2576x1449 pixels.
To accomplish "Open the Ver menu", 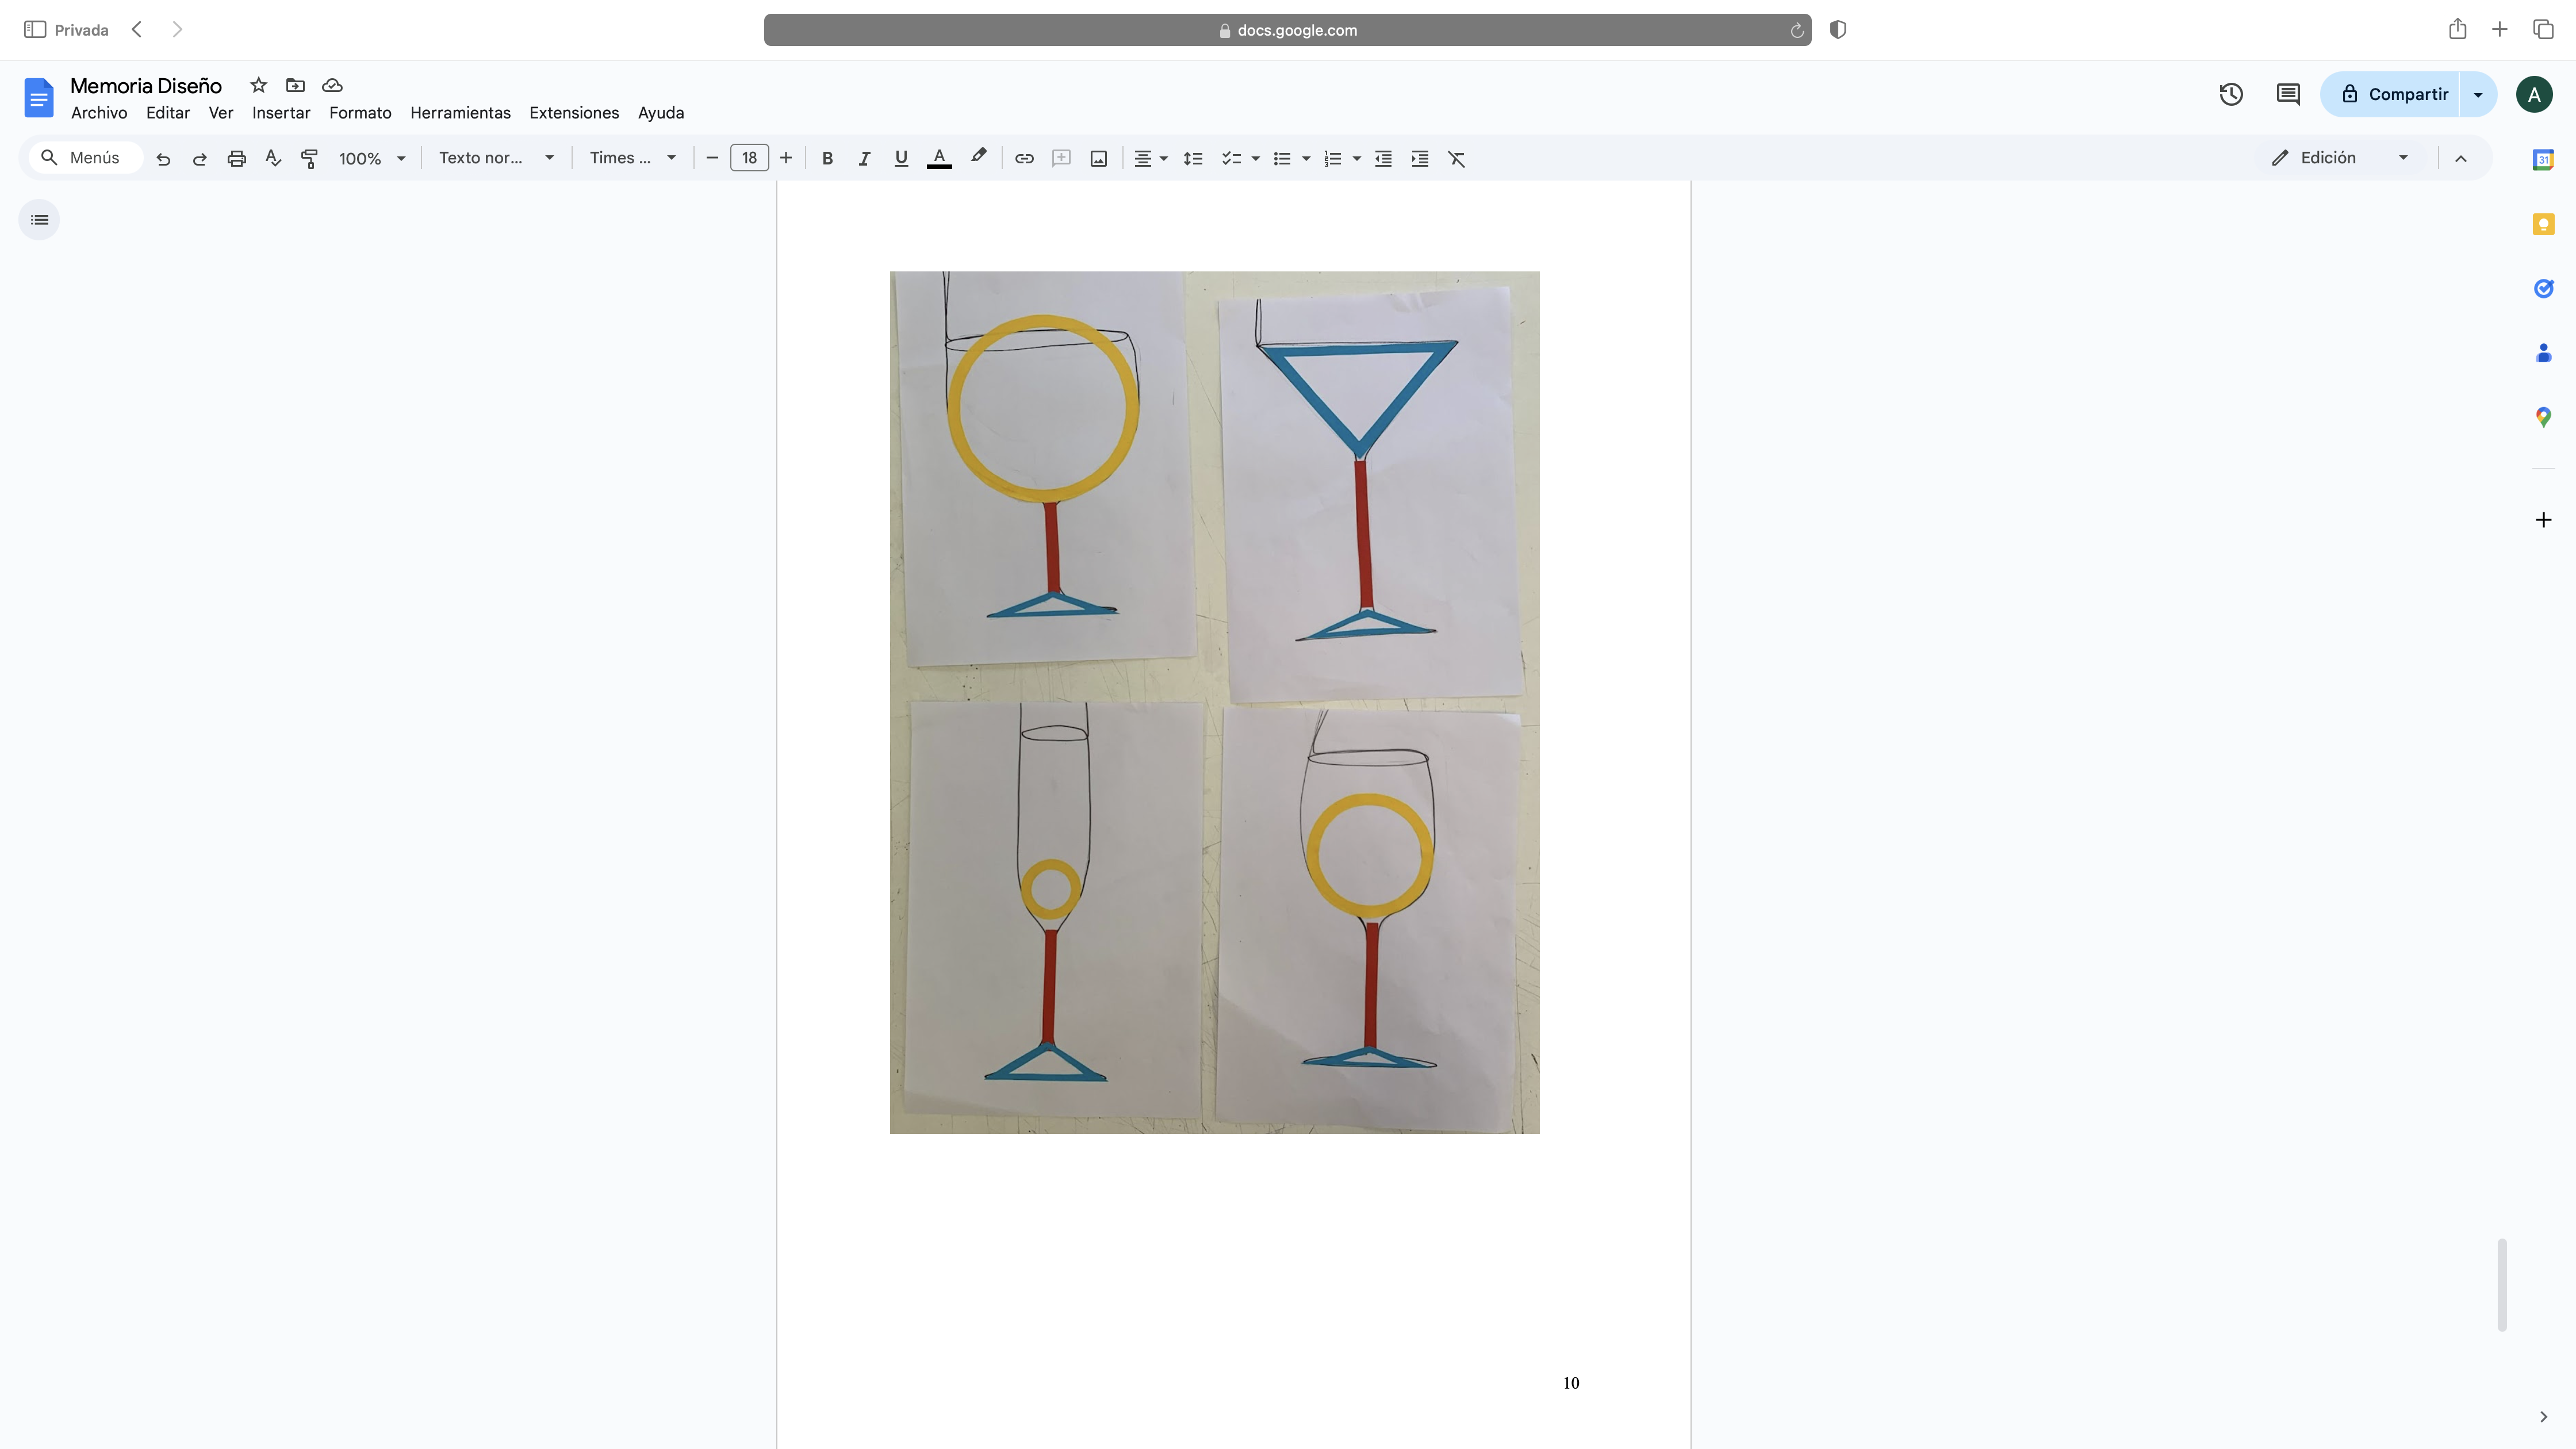I will click(221, 113).
